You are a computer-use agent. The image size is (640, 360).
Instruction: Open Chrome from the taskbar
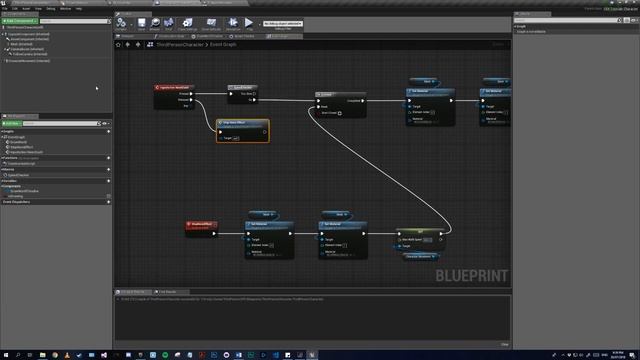(55, 355)
